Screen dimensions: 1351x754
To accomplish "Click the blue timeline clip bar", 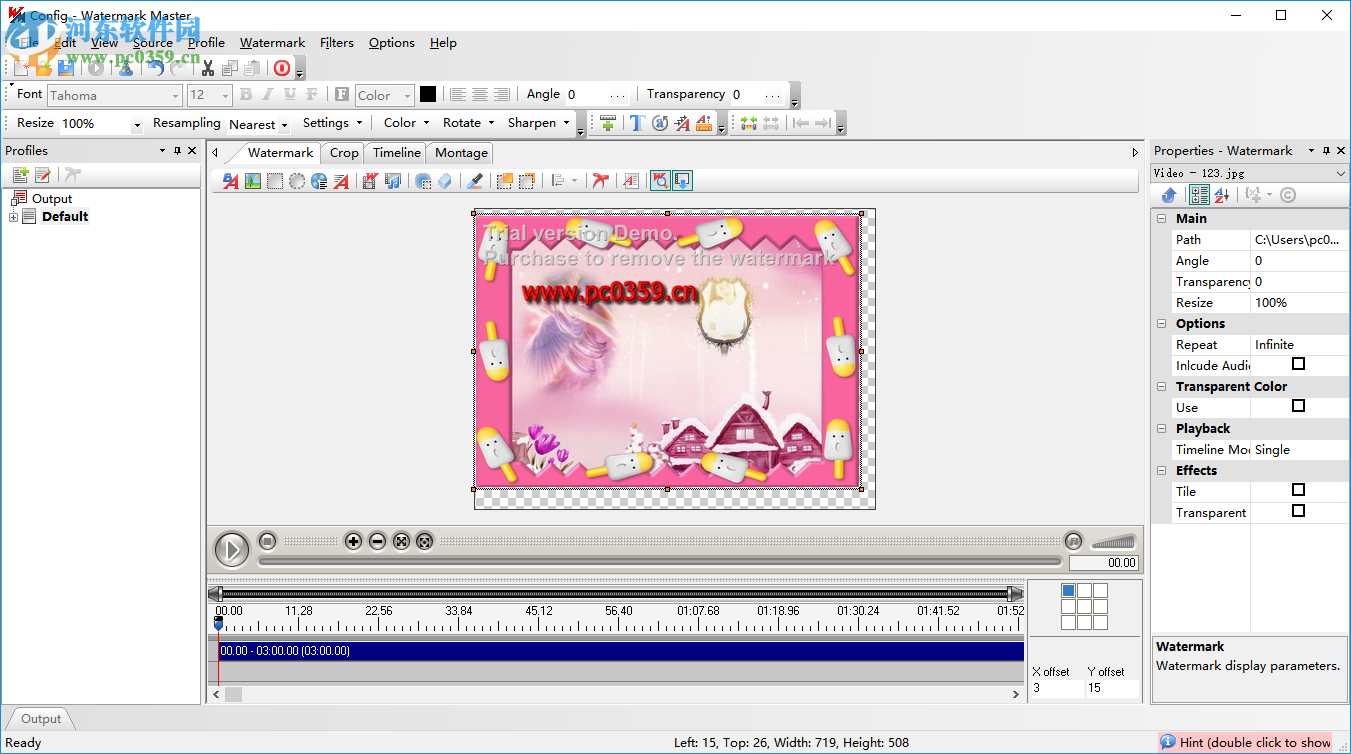I will 620,651.
